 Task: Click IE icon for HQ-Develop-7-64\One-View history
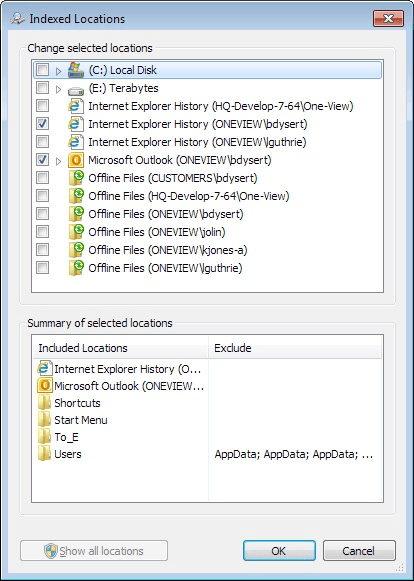tap(76, 106)
